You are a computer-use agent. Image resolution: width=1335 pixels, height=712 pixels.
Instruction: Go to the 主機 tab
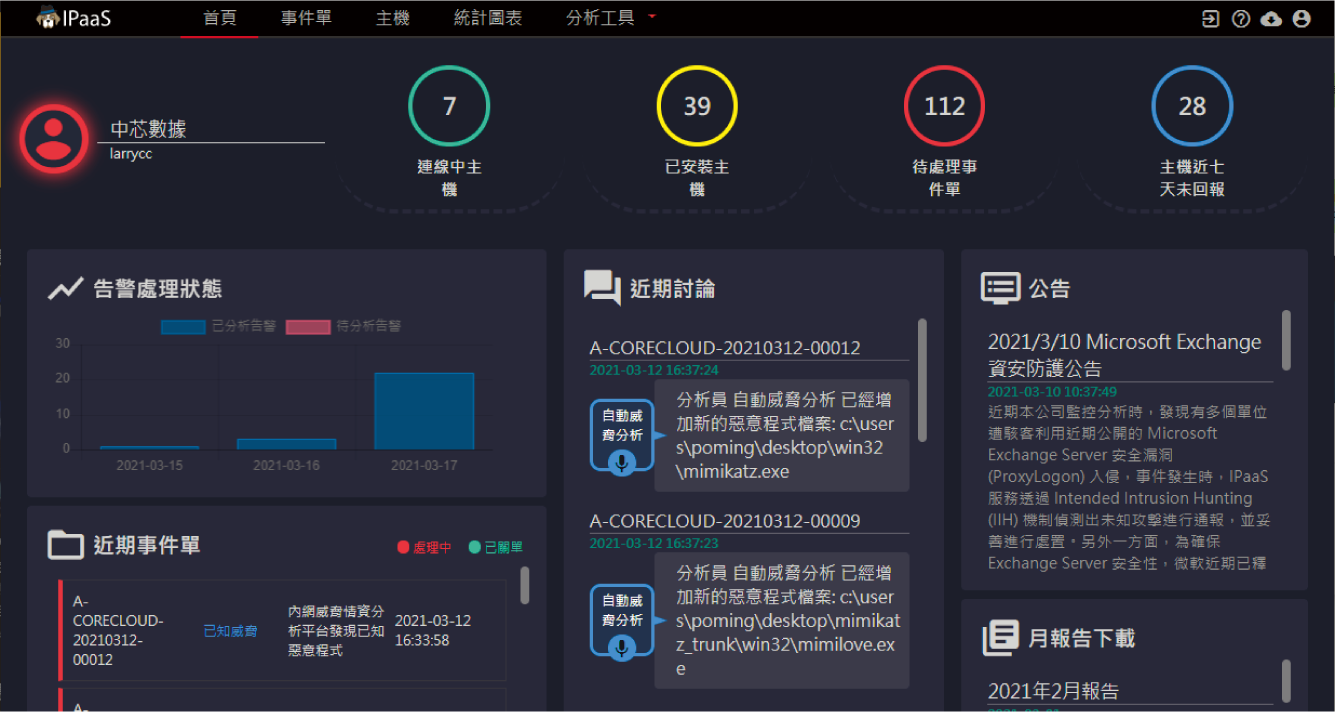pyautogui.click(x=392, y=18)
